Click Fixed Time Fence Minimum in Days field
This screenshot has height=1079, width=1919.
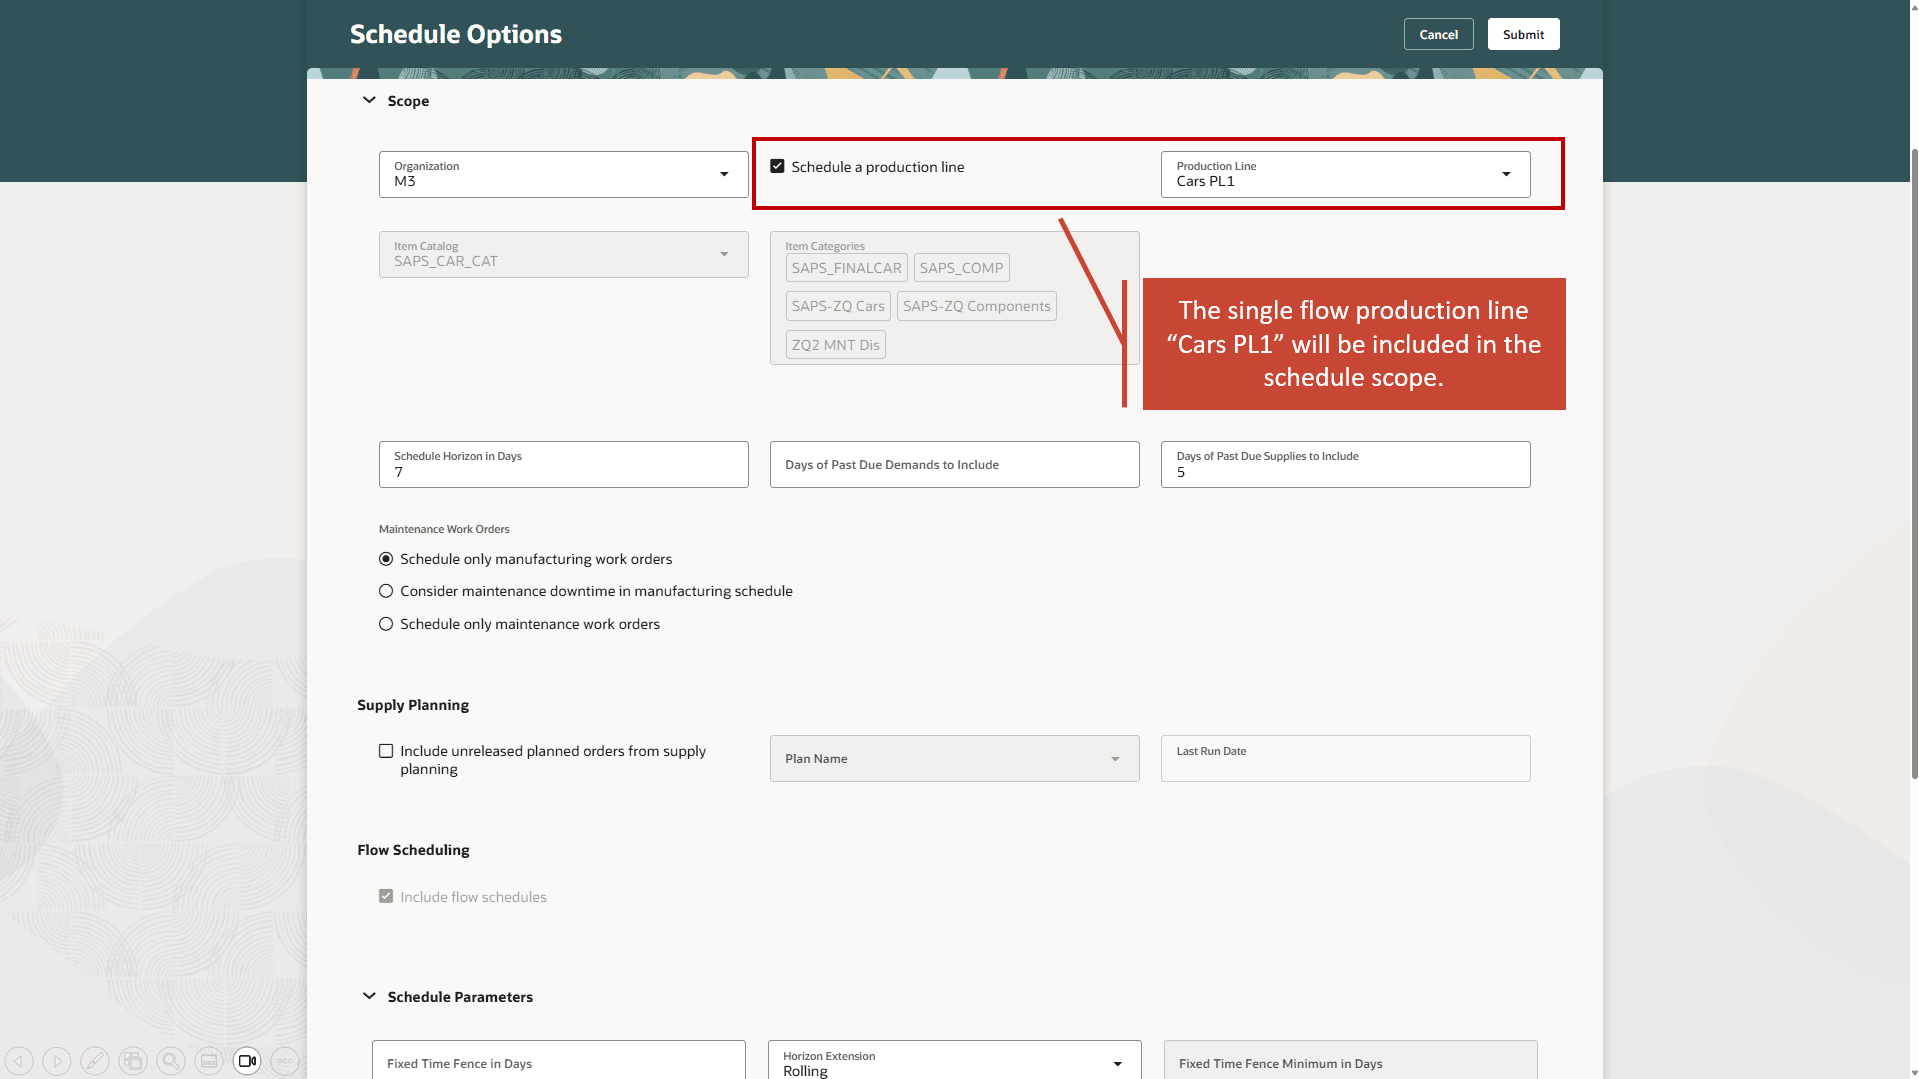[1351, 1060]
